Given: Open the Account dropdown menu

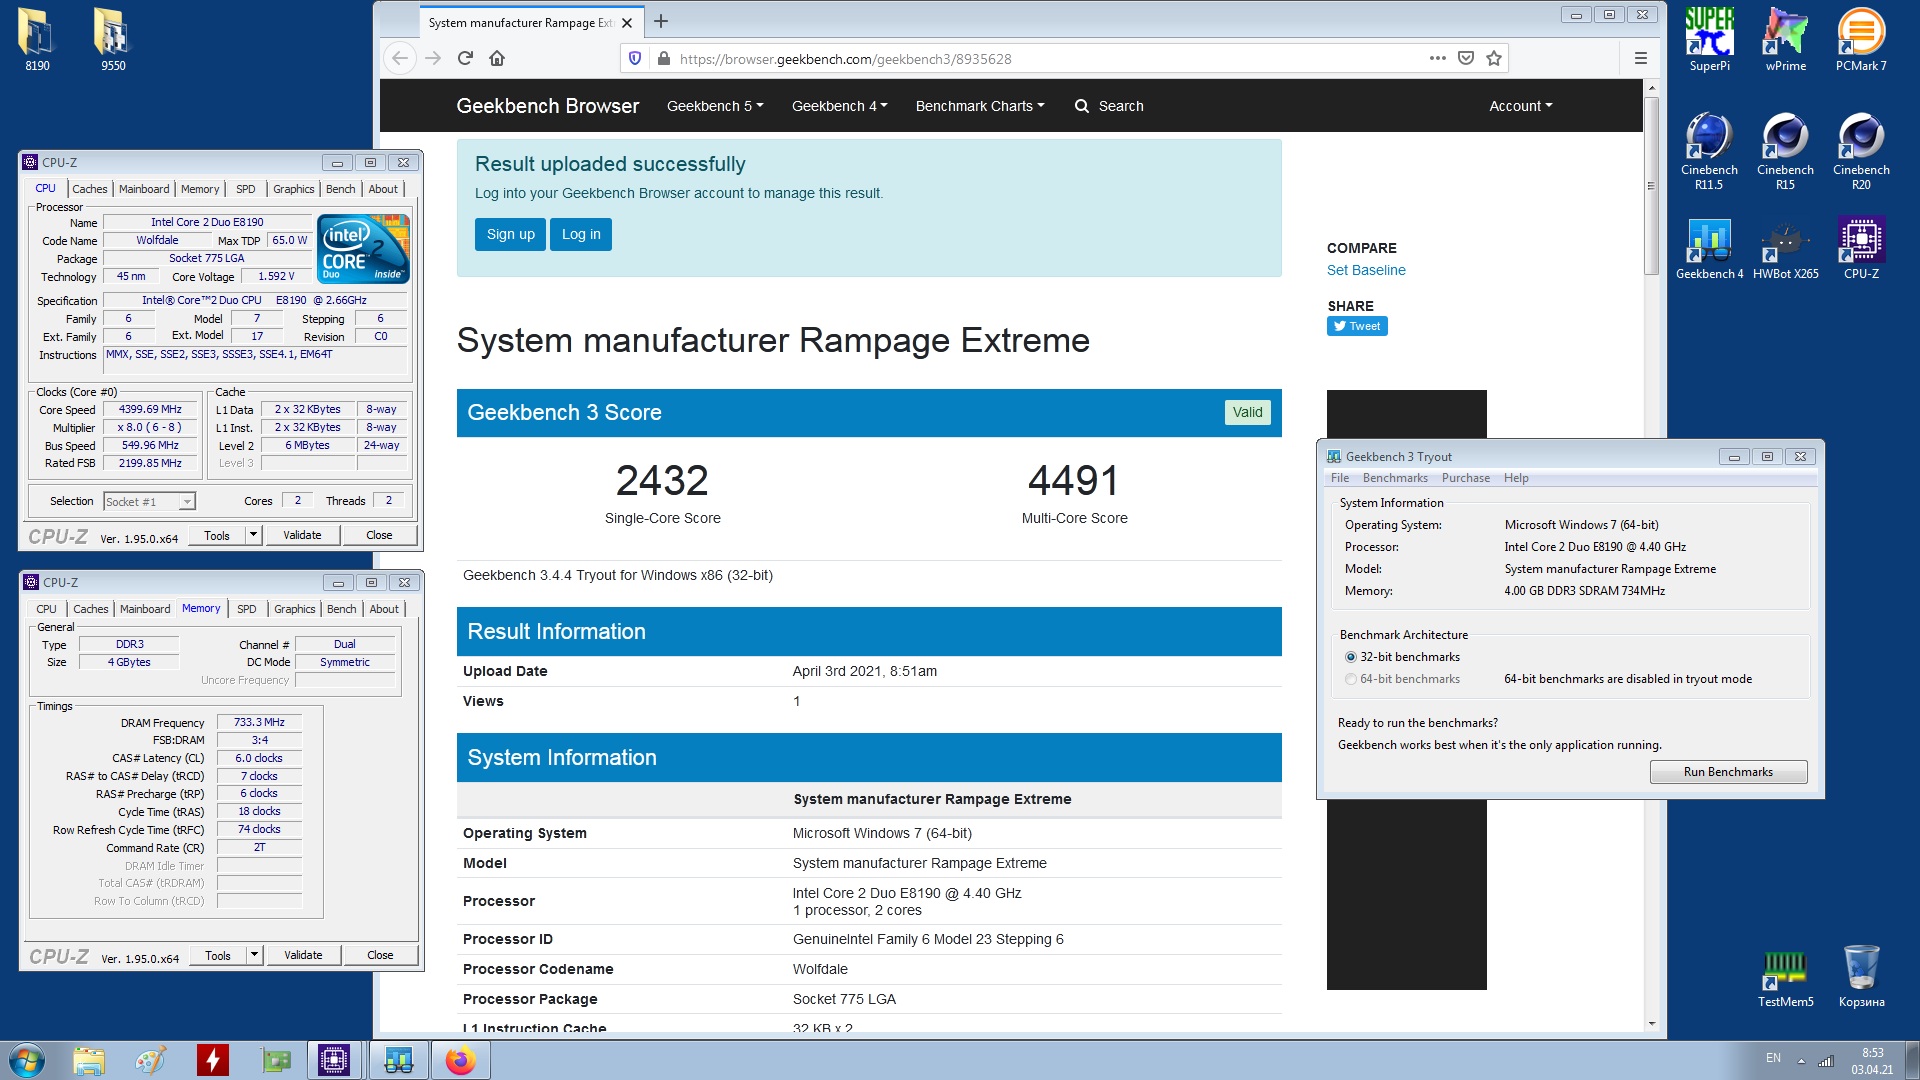Looking at the screenshot, I should tap(1521, 106).
